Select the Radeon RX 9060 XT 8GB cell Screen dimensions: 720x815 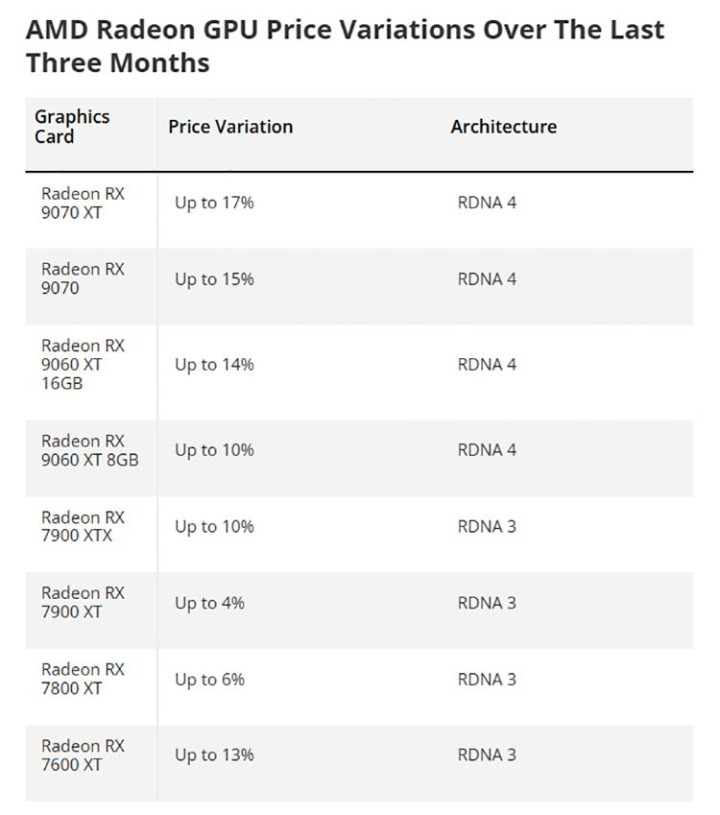tap(89, 451)
